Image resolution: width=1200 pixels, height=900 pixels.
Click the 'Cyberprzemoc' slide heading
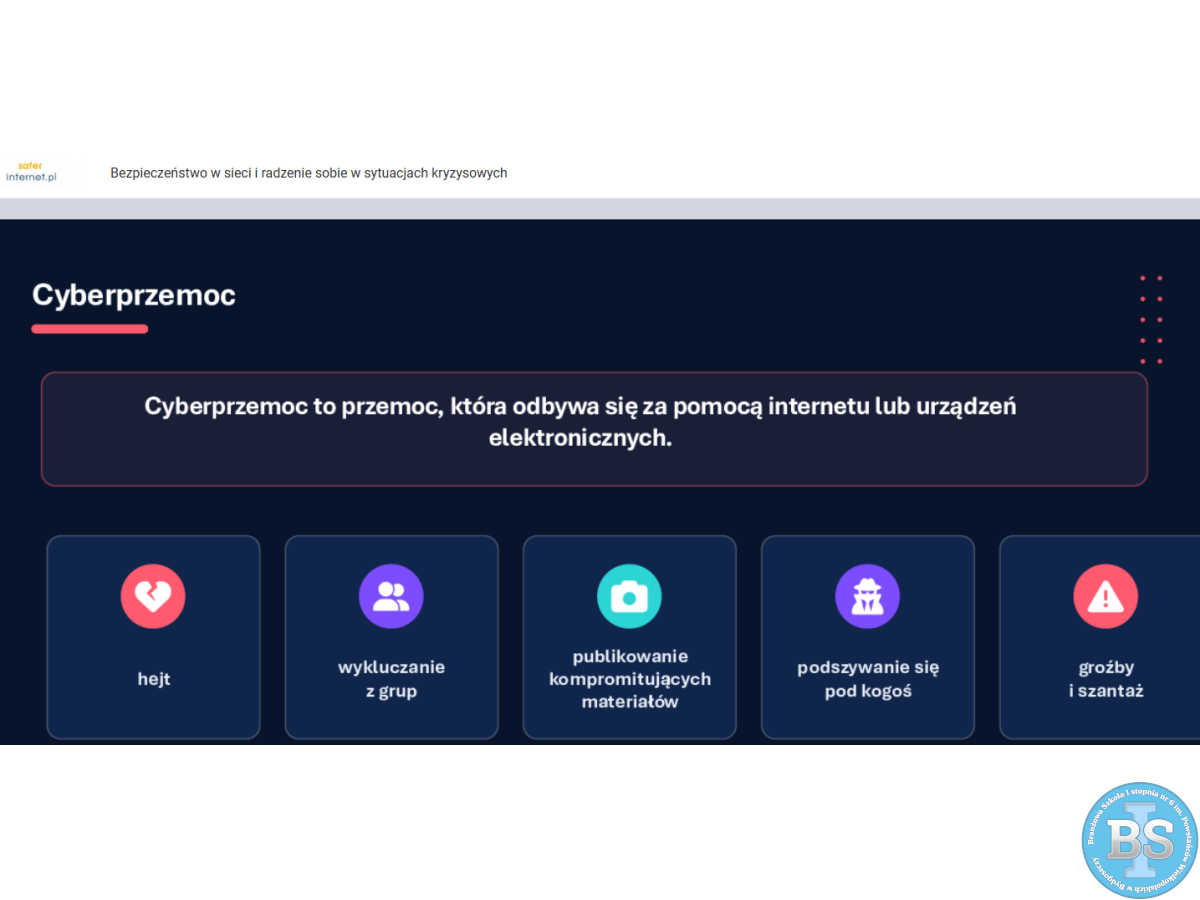pos(134,295)
